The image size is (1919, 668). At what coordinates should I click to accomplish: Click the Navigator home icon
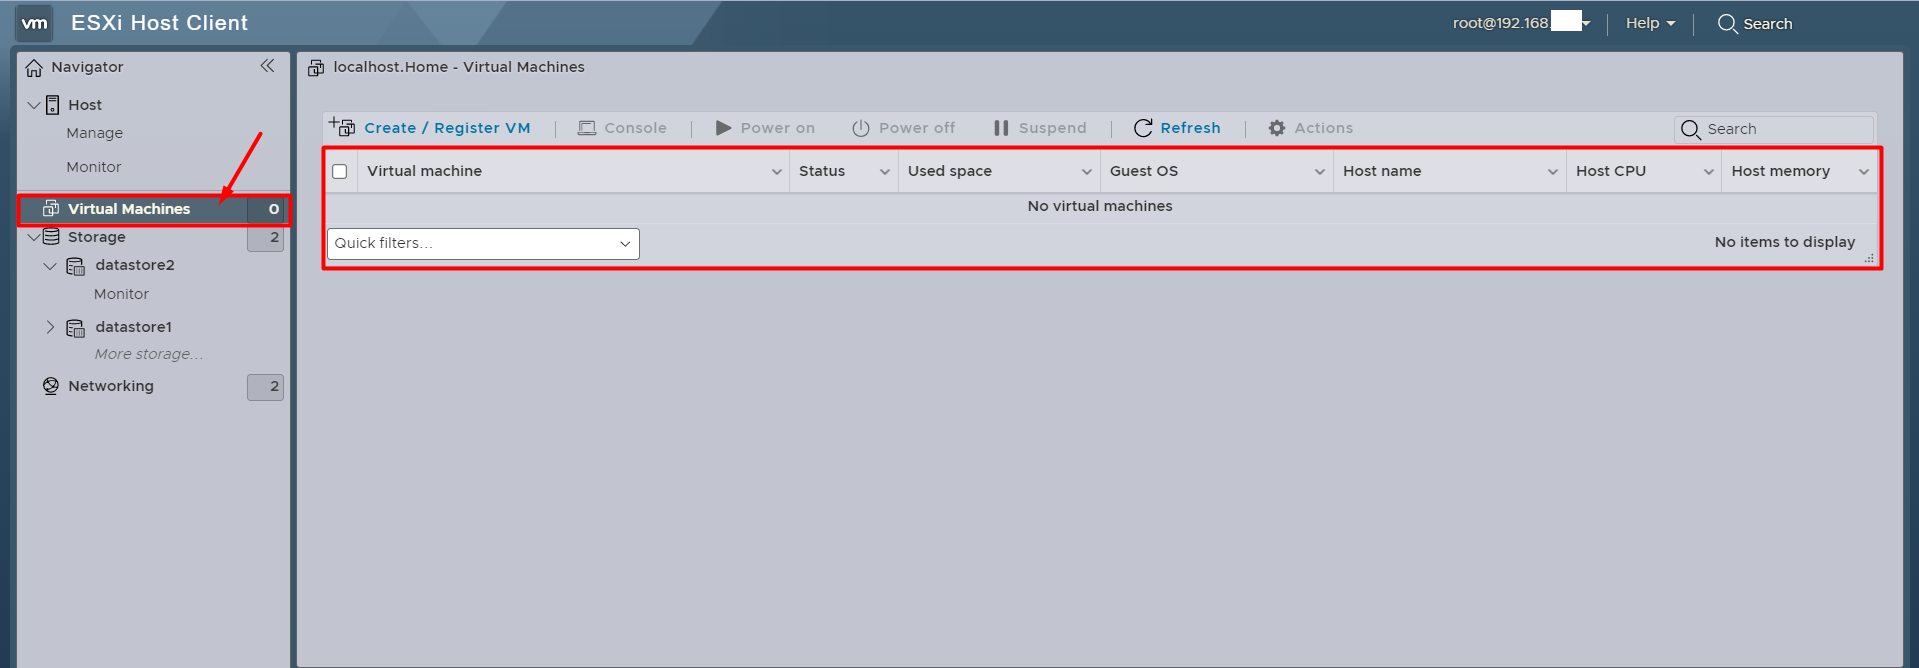(x=34, y=67)
